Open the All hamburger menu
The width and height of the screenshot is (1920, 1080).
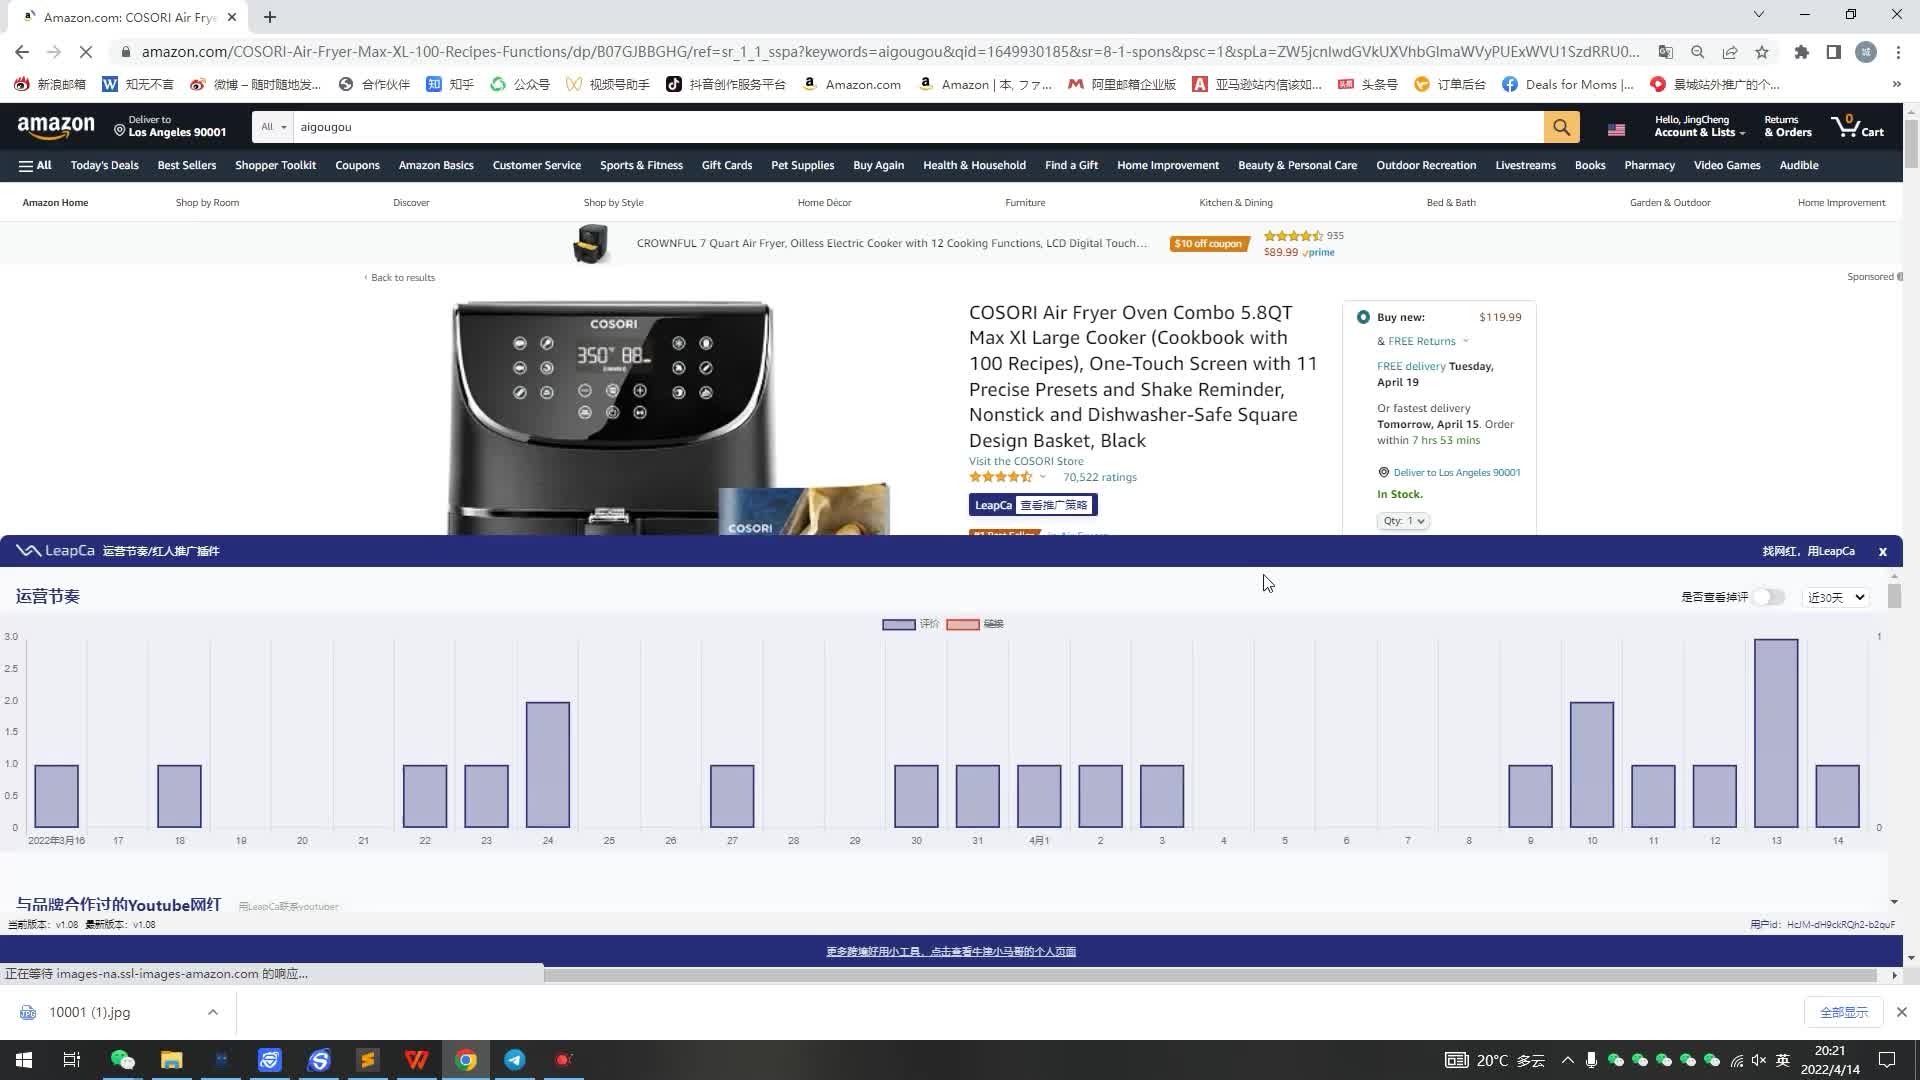click(35, 166)
